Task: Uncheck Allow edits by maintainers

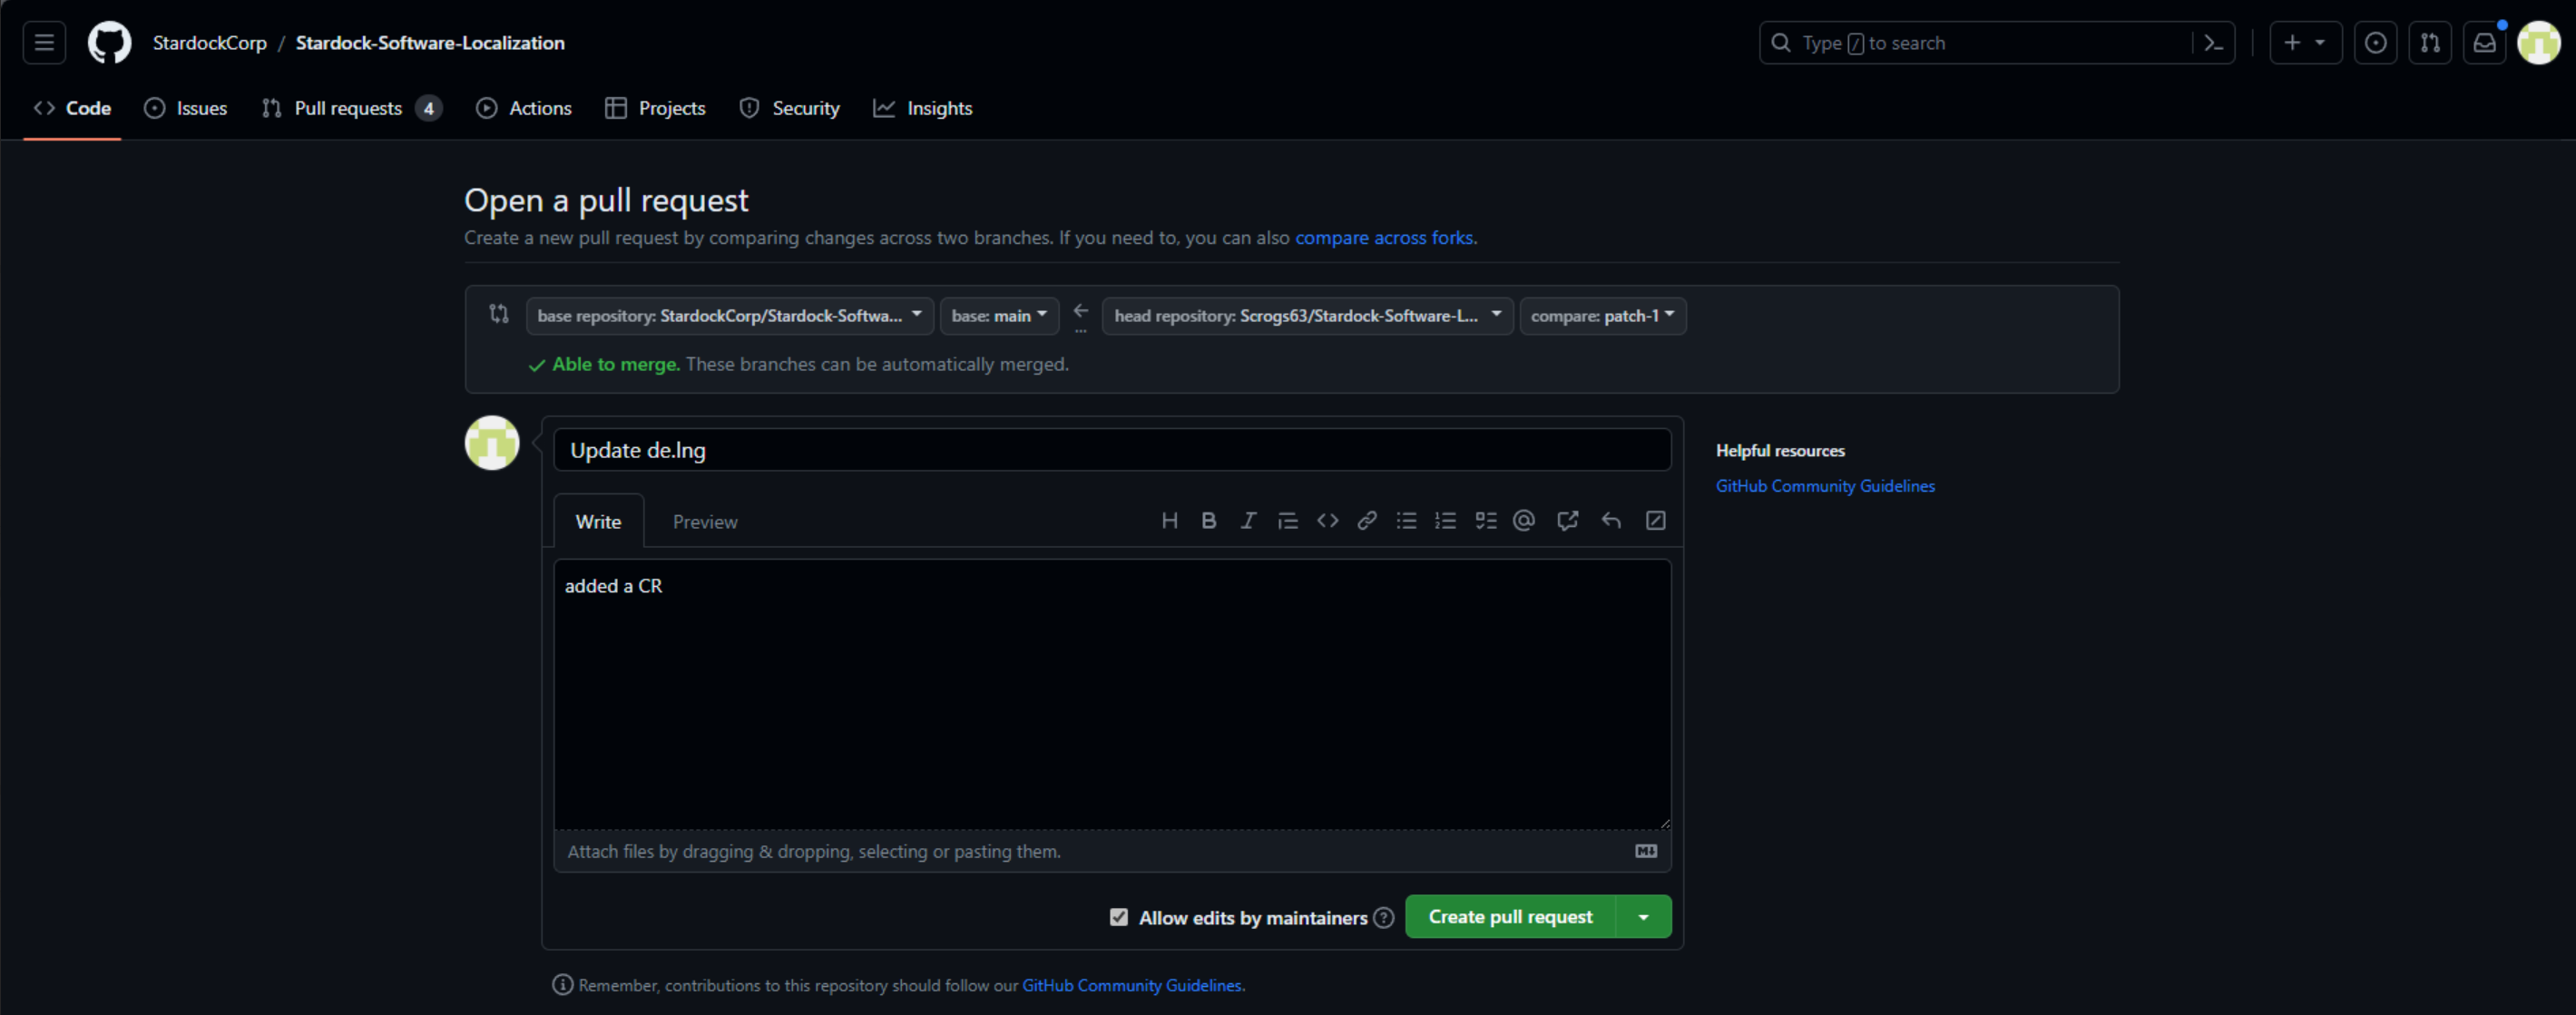Action: coord(1118,917)
